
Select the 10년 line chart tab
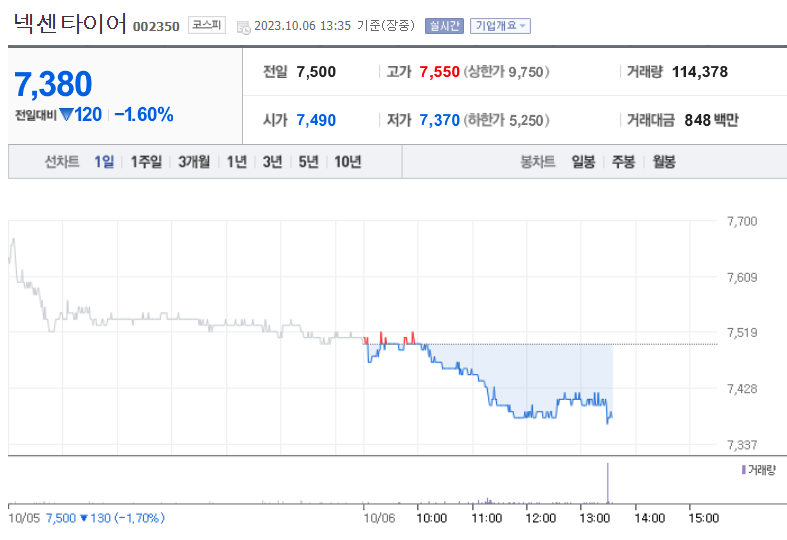click(x=348, y=162)
